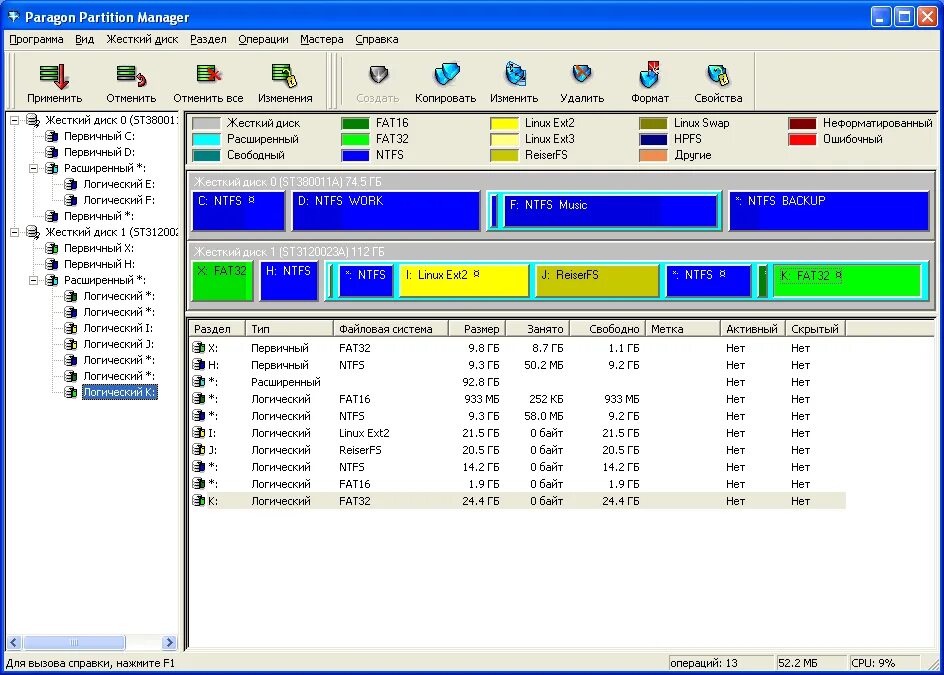944x675 pixels.
Task: Open the Справка menu
Action: pyautogui.click(x=377, y=39)
